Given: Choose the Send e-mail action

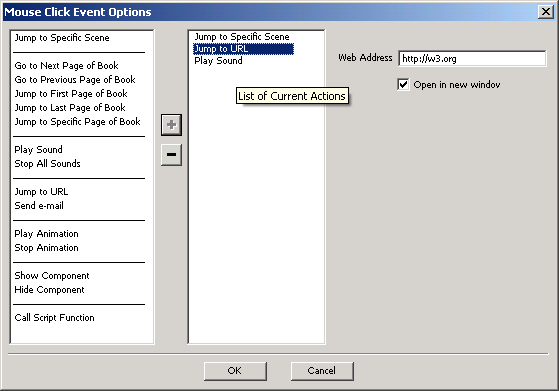Looking at the screenshot, I should pos(39,206).
